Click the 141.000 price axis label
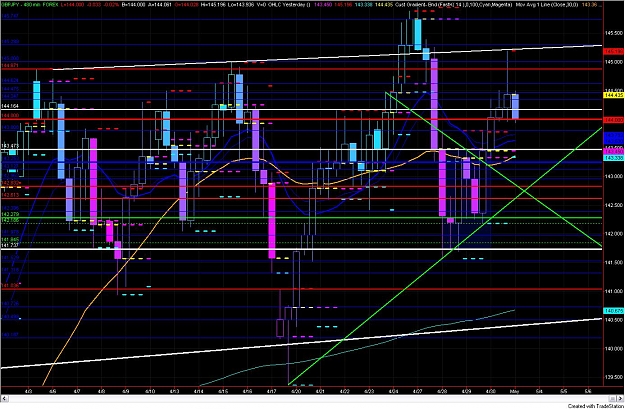625x409 pixels. click(x=614, y=291)
